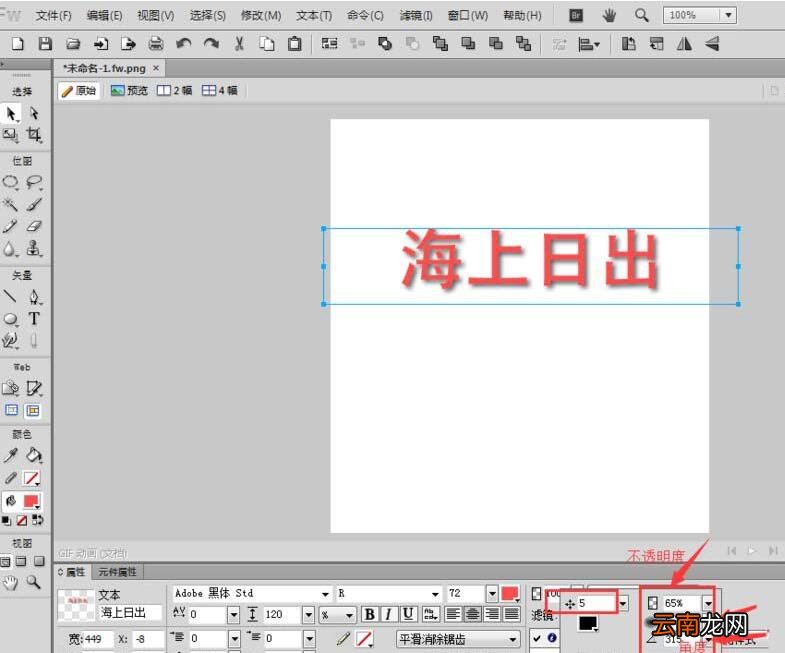Switch to 2 幅 split view

pyautogui.click(x=174, y=90)
